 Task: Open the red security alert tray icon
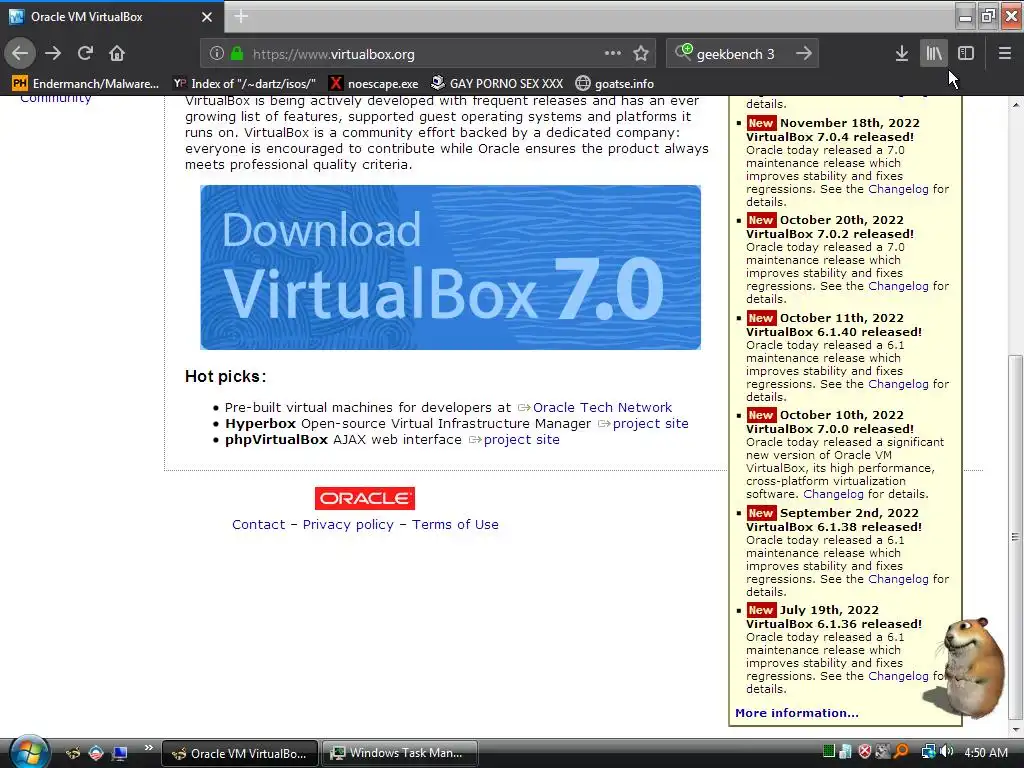point(865,752)
